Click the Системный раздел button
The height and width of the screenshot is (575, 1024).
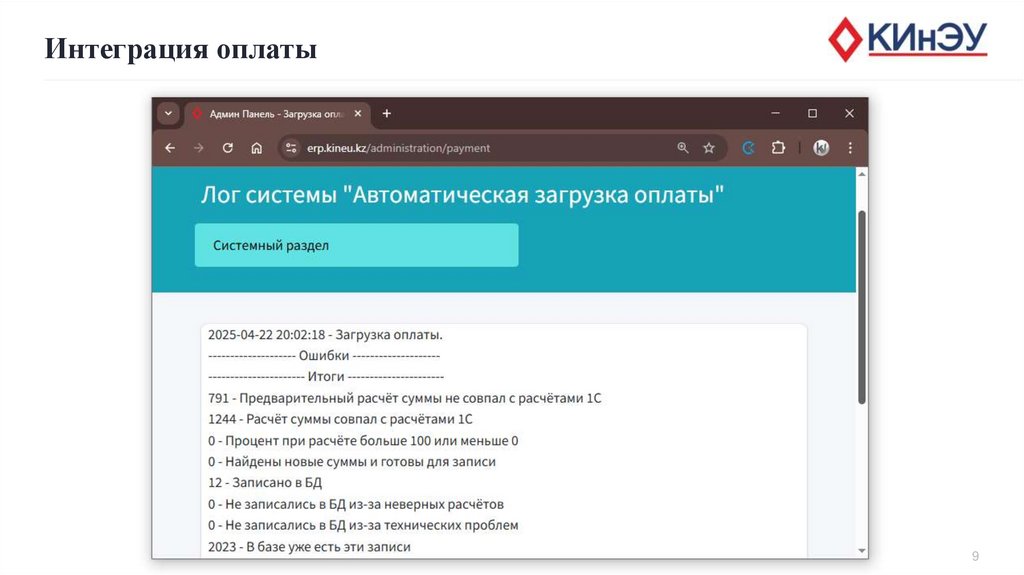(x=357, y=245)
